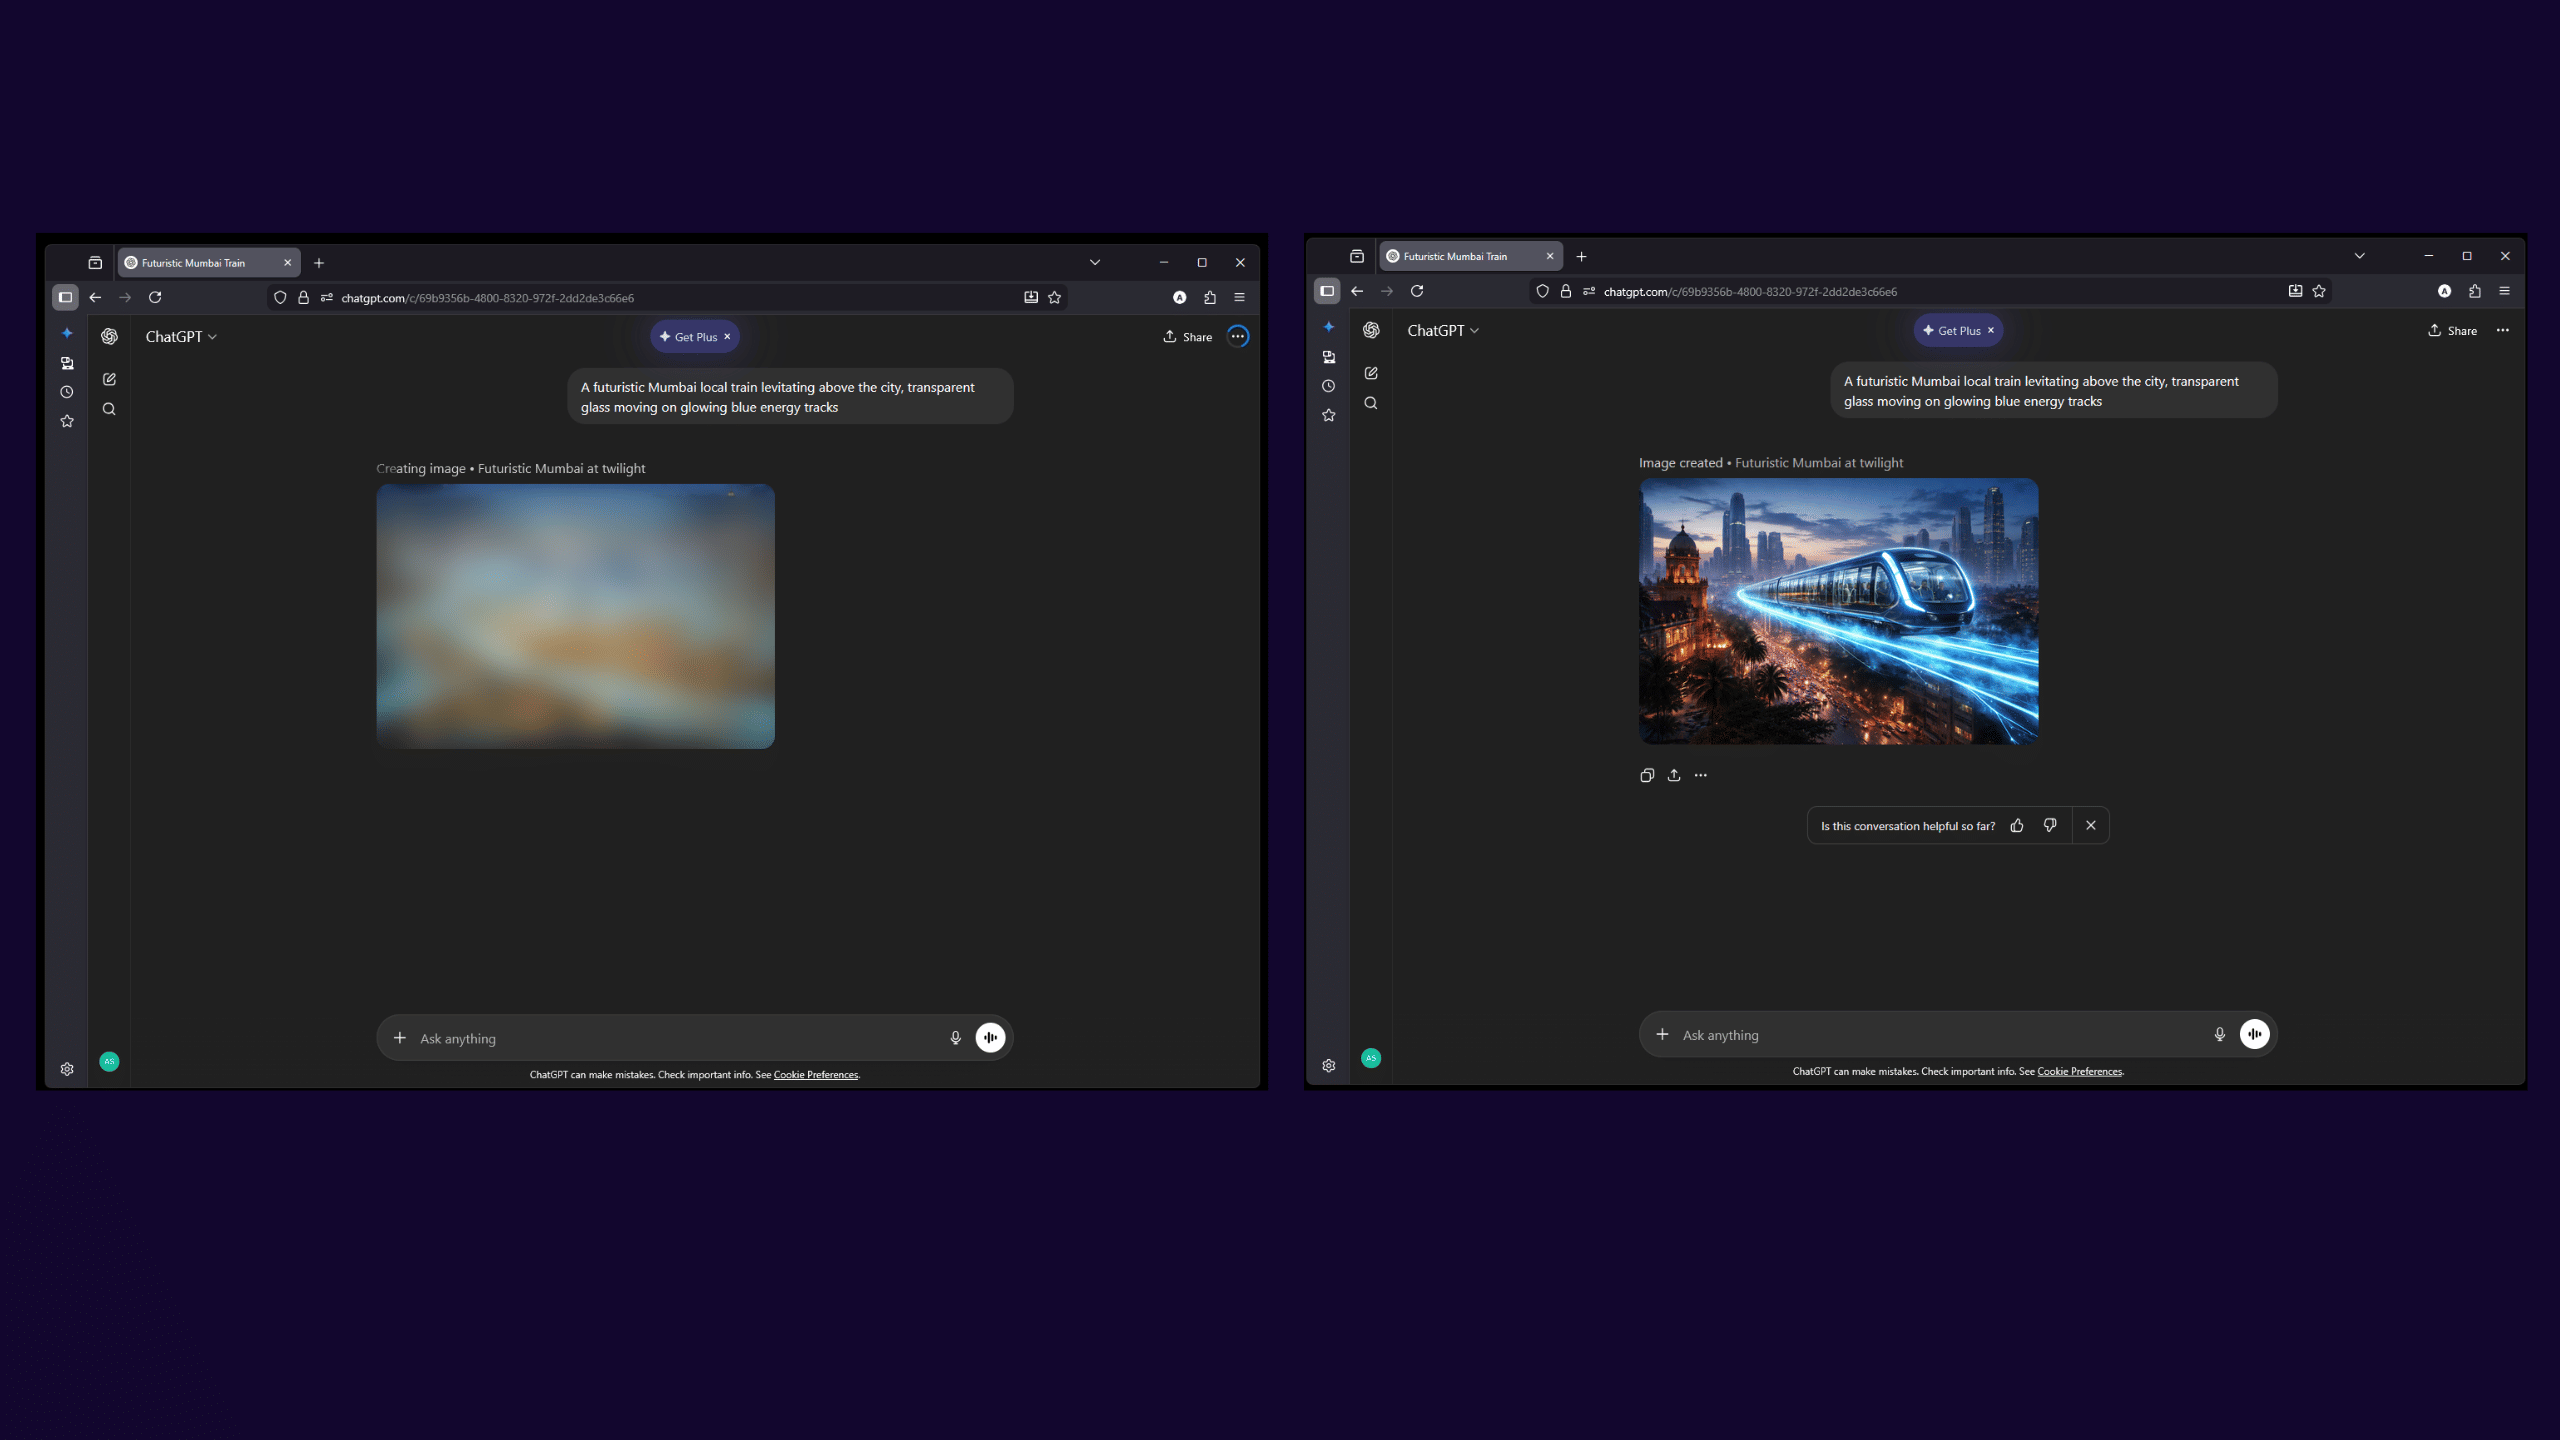Toggle the browser sidebar in the 'Creating image' window
Image resolution: width=2560 pixels, height=1440 pixels.
tap(65, 297)
